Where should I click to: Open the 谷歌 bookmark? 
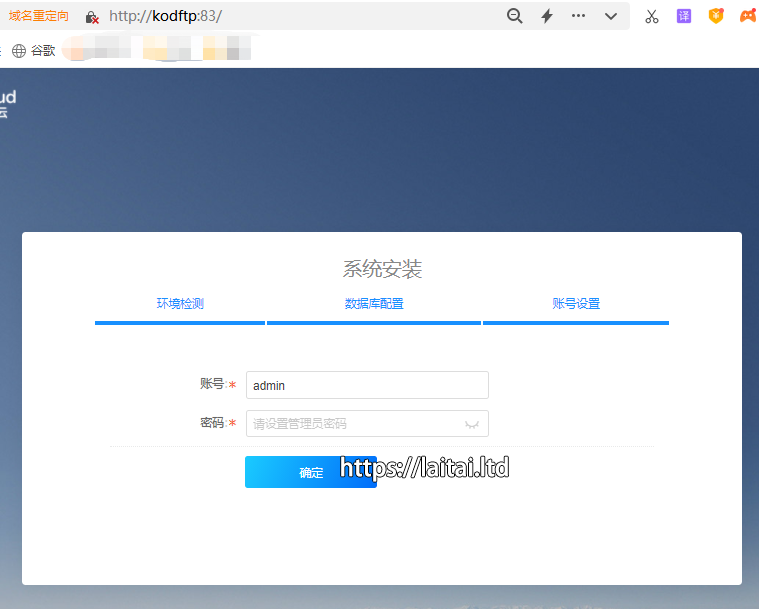[x=34, y=50]
